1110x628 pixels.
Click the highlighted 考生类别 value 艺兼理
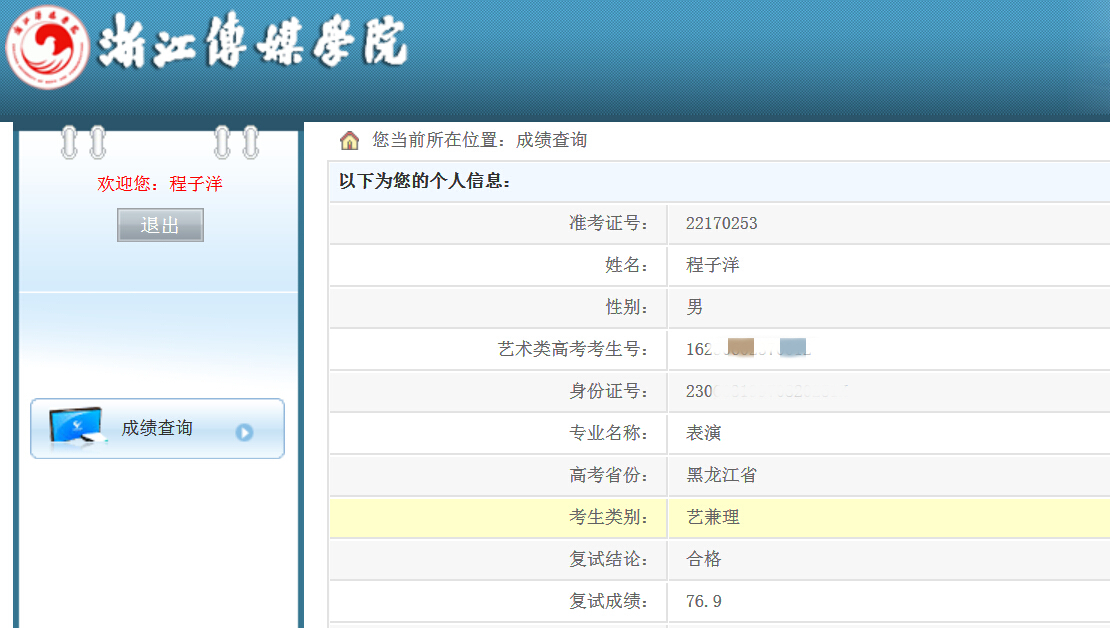(x=712, y=517)
